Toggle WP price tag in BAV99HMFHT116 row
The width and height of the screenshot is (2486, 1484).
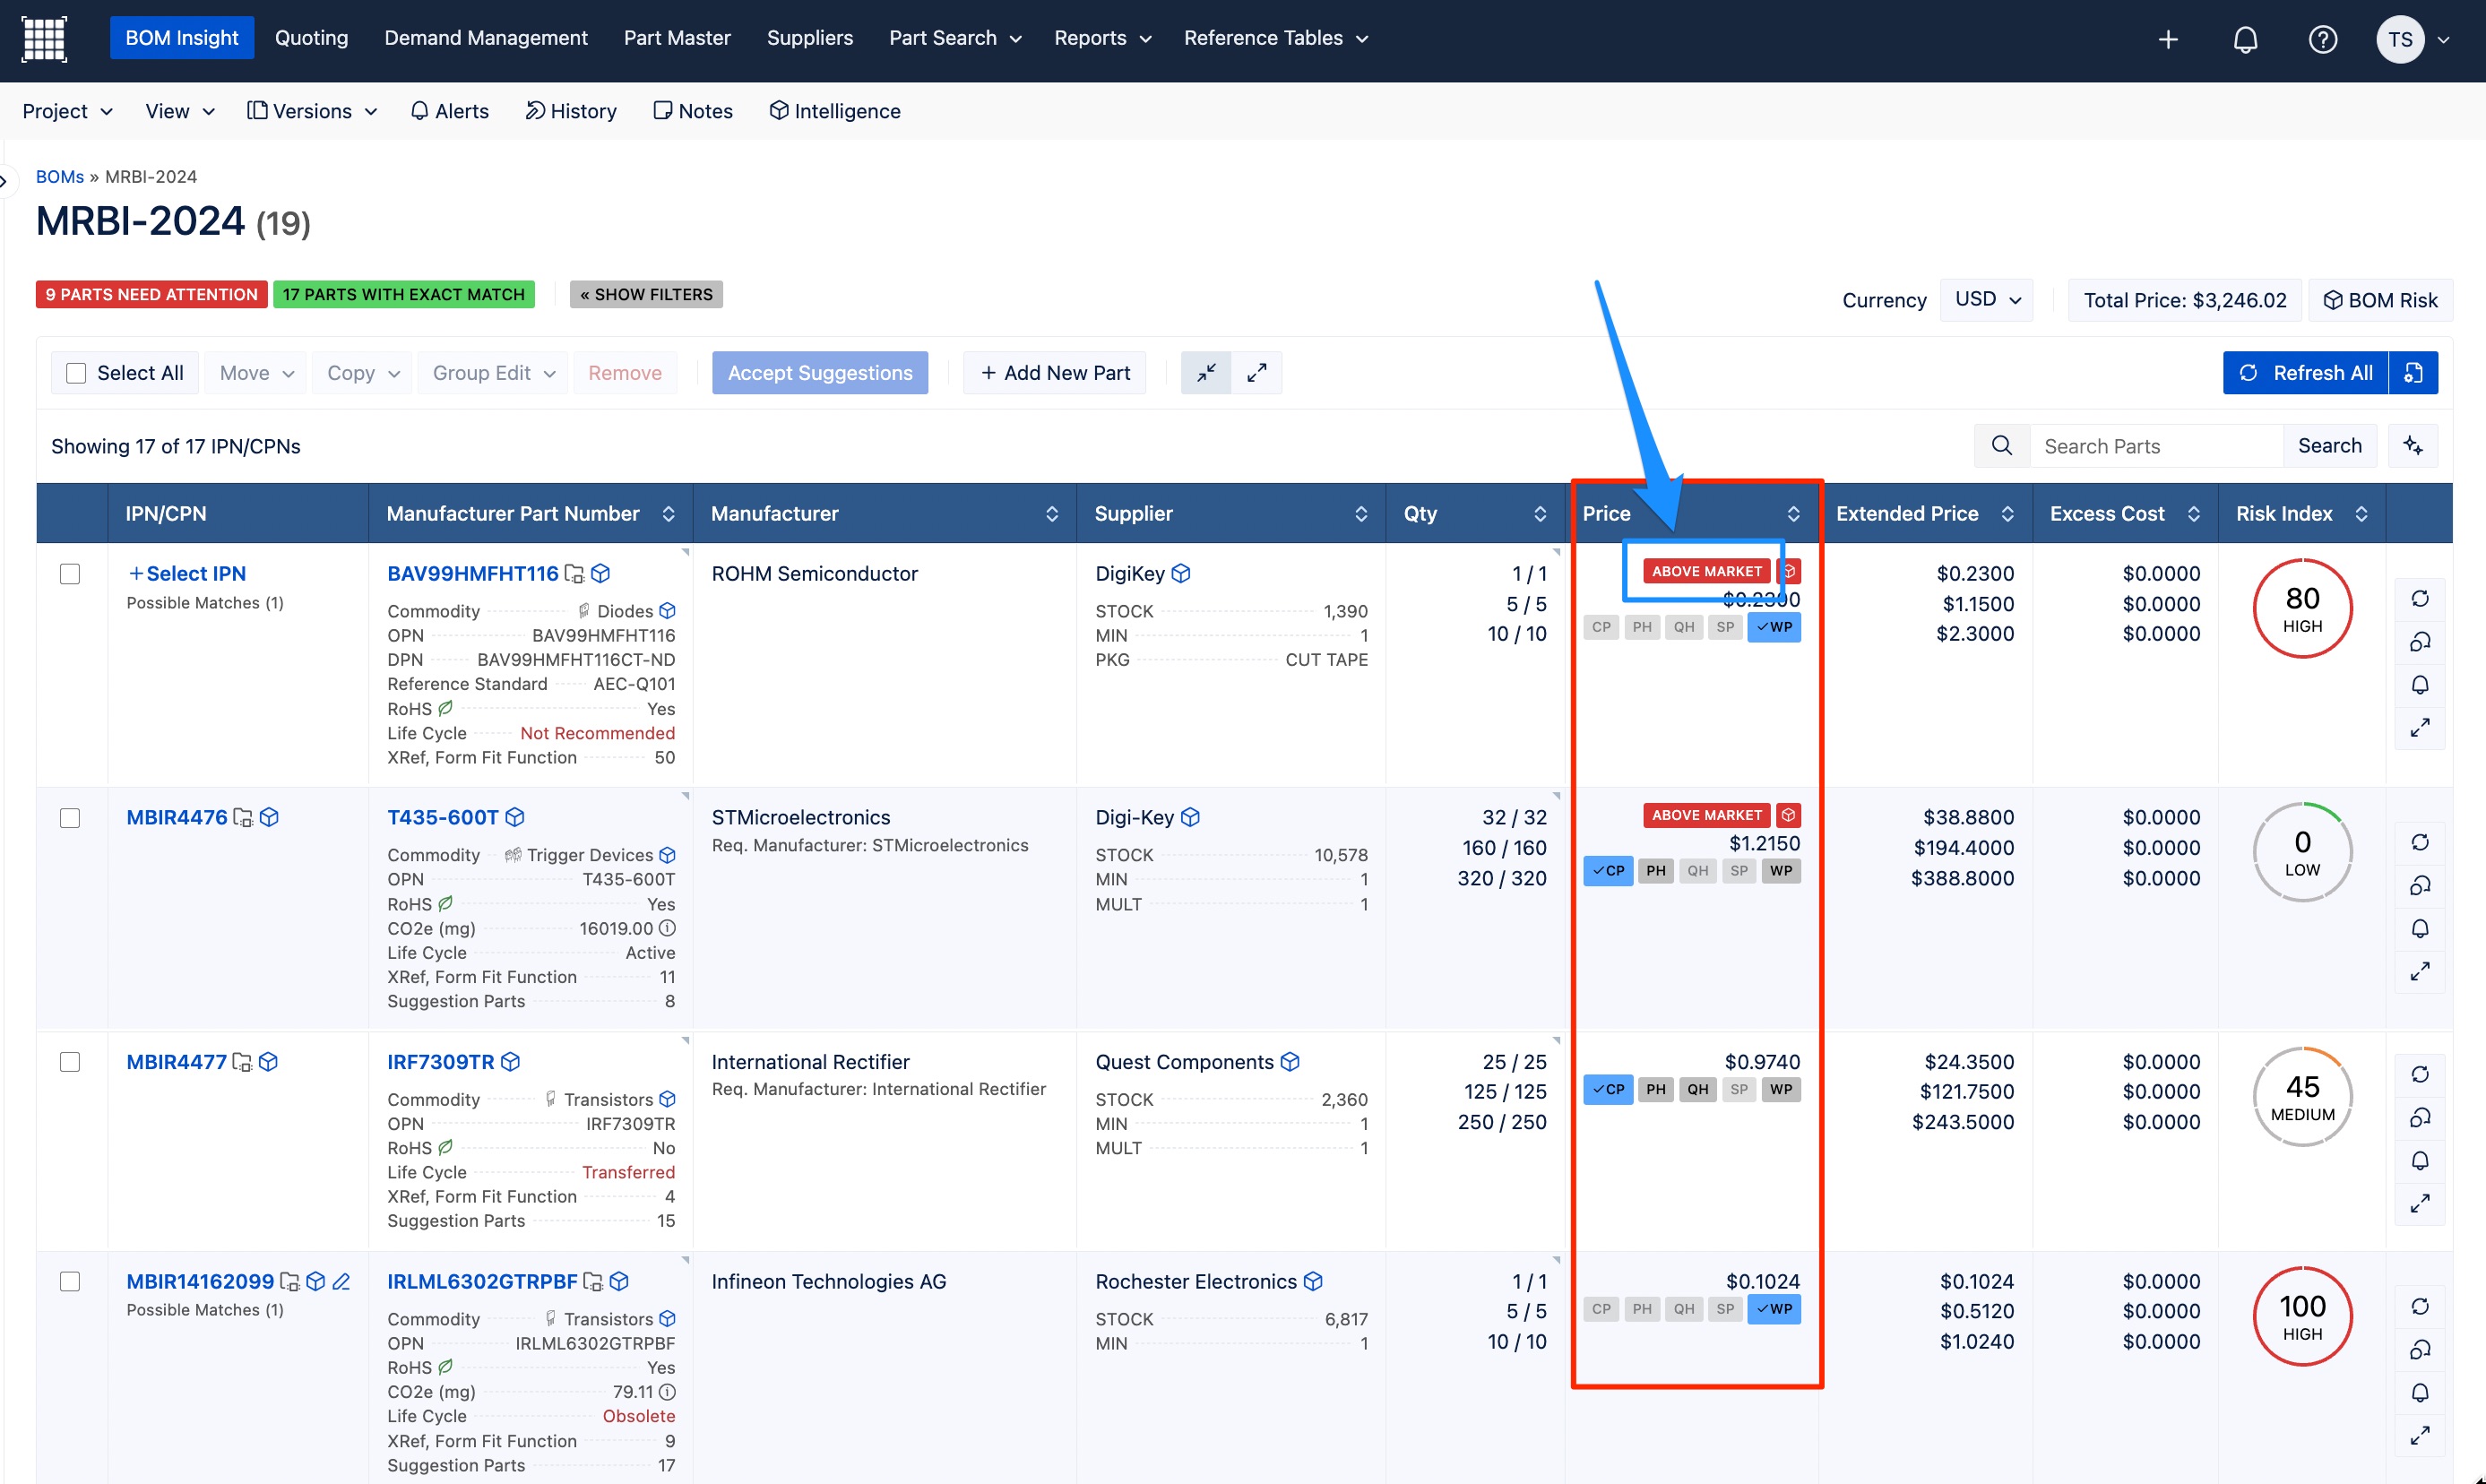pyautogui.click(x=1774, y=628)
